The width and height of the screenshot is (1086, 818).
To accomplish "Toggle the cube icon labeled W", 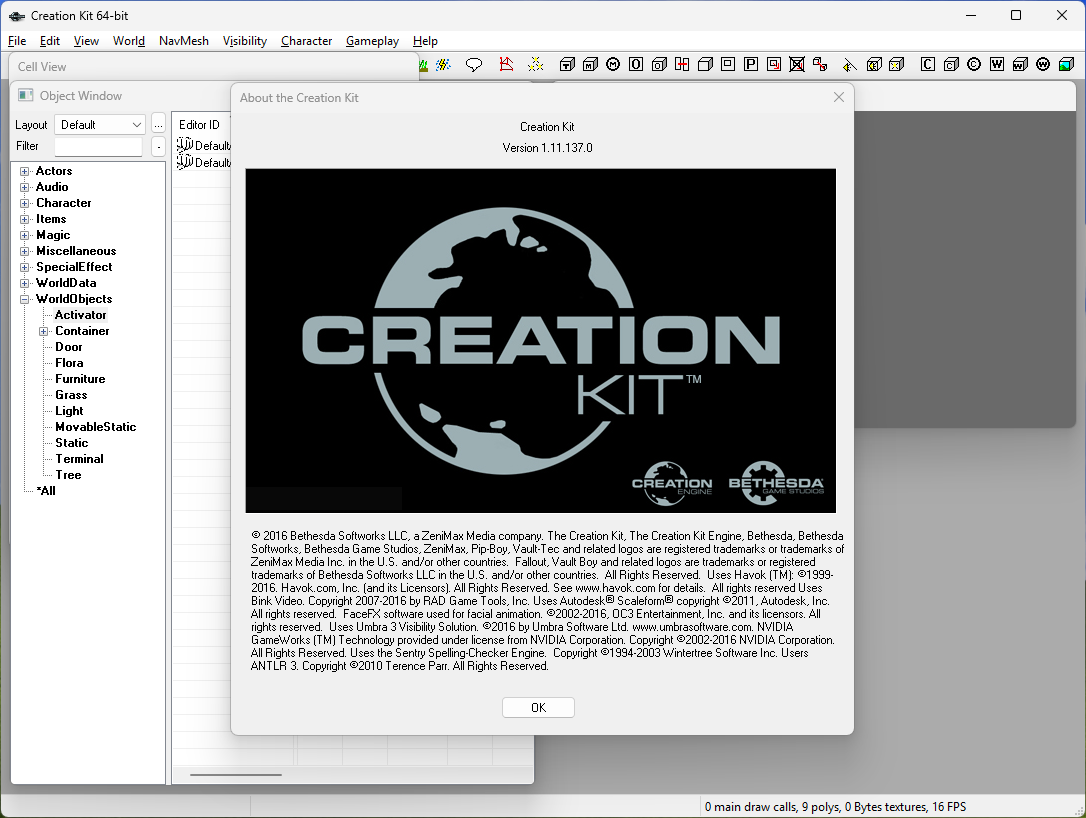I will (x=1020, y=64).
